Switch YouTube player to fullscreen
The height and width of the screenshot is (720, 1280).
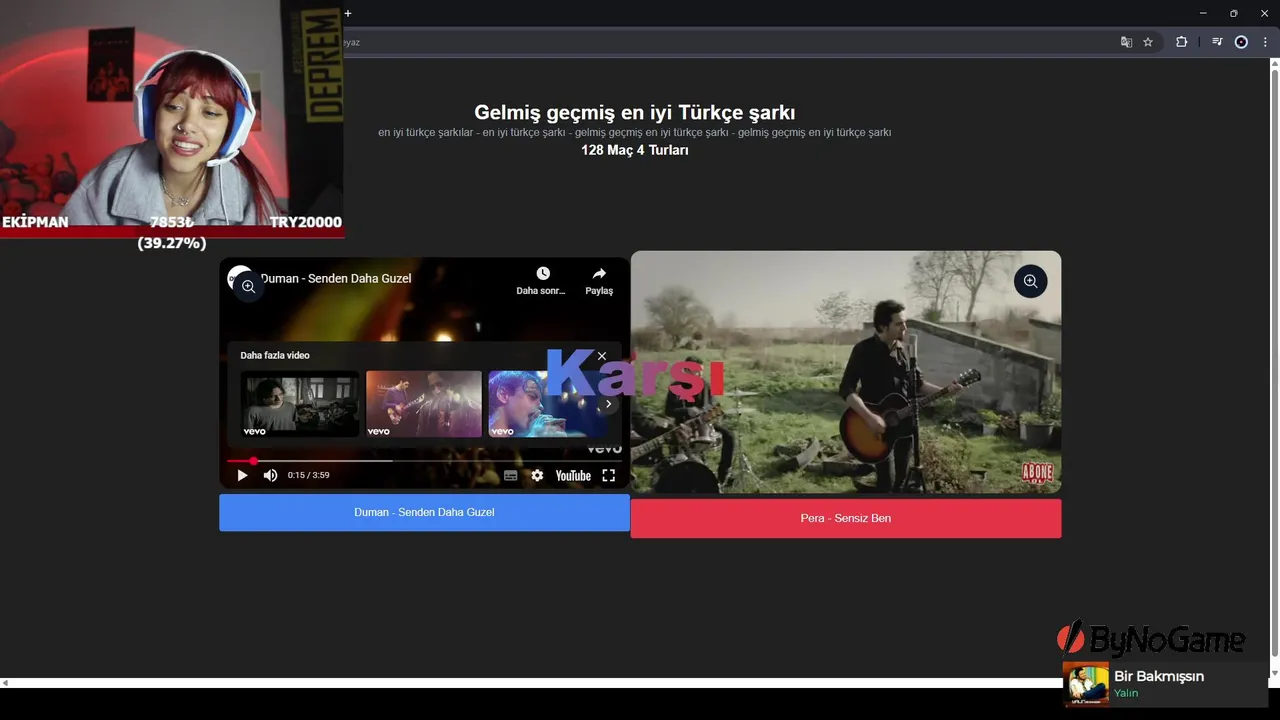click(x=608, y=476)
